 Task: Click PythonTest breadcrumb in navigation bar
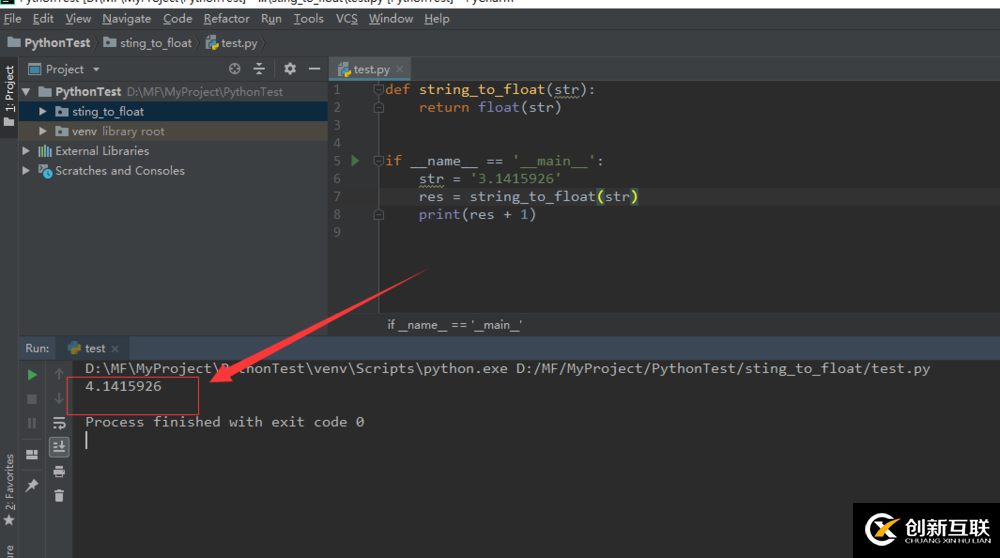coord(49,43)
